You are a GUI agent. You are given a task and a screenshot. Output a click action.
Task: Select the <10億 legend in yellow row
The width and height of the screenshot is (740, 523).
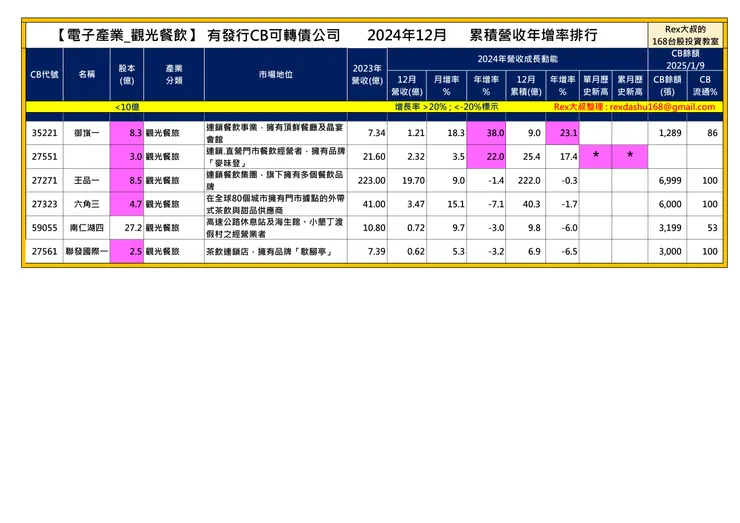127,107
